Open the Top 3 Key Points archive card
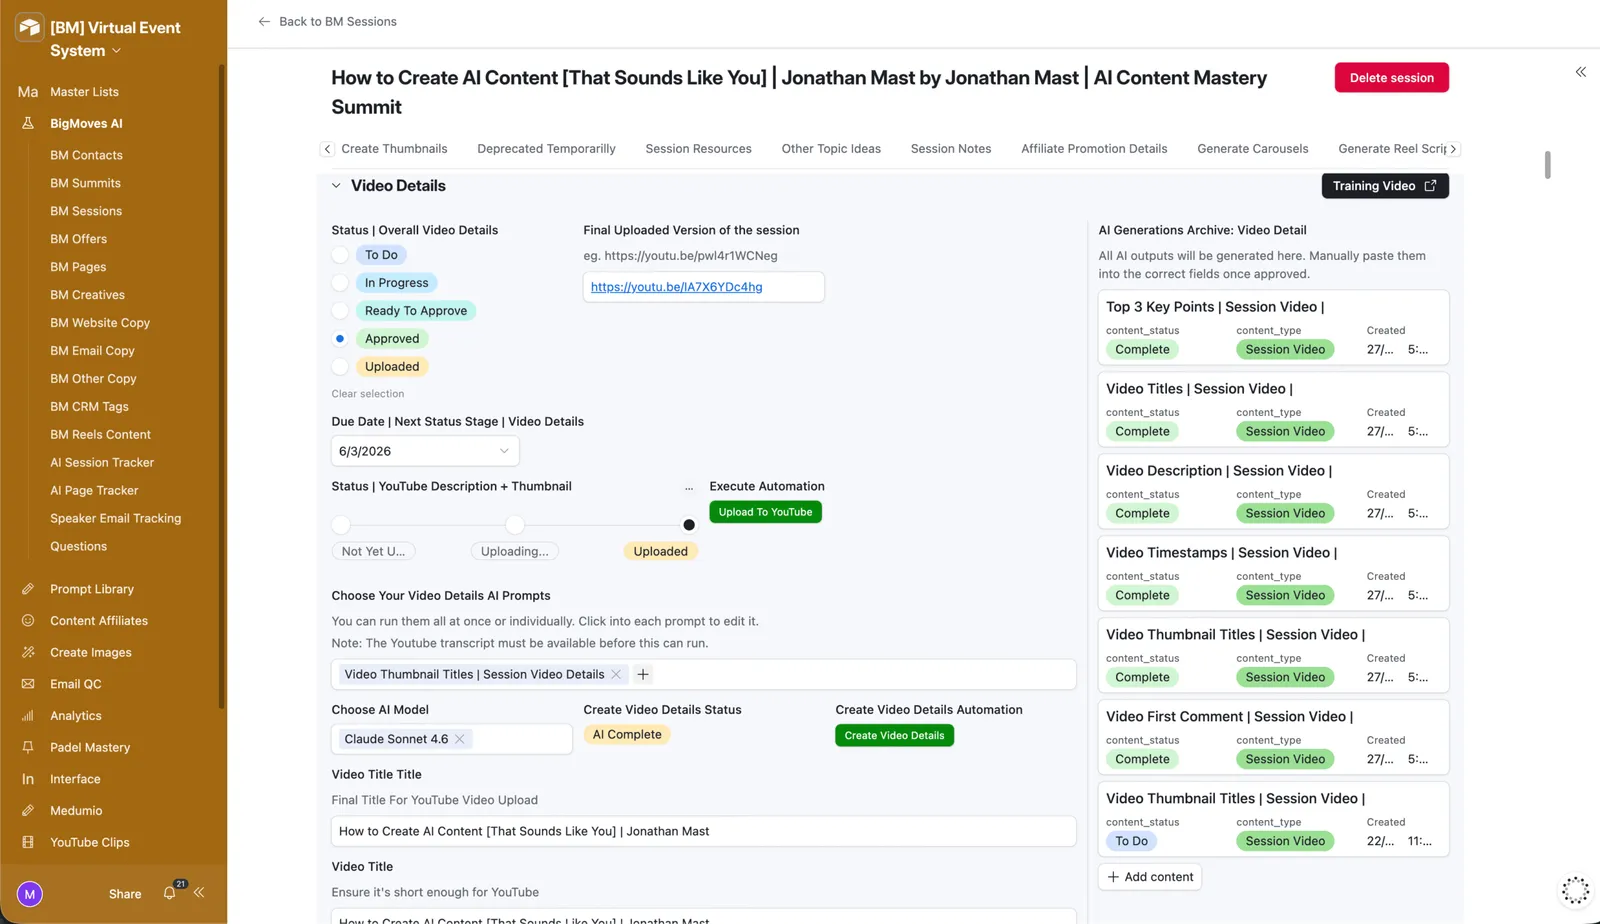Screen dimensions: 1600x924 (1273, 328)
